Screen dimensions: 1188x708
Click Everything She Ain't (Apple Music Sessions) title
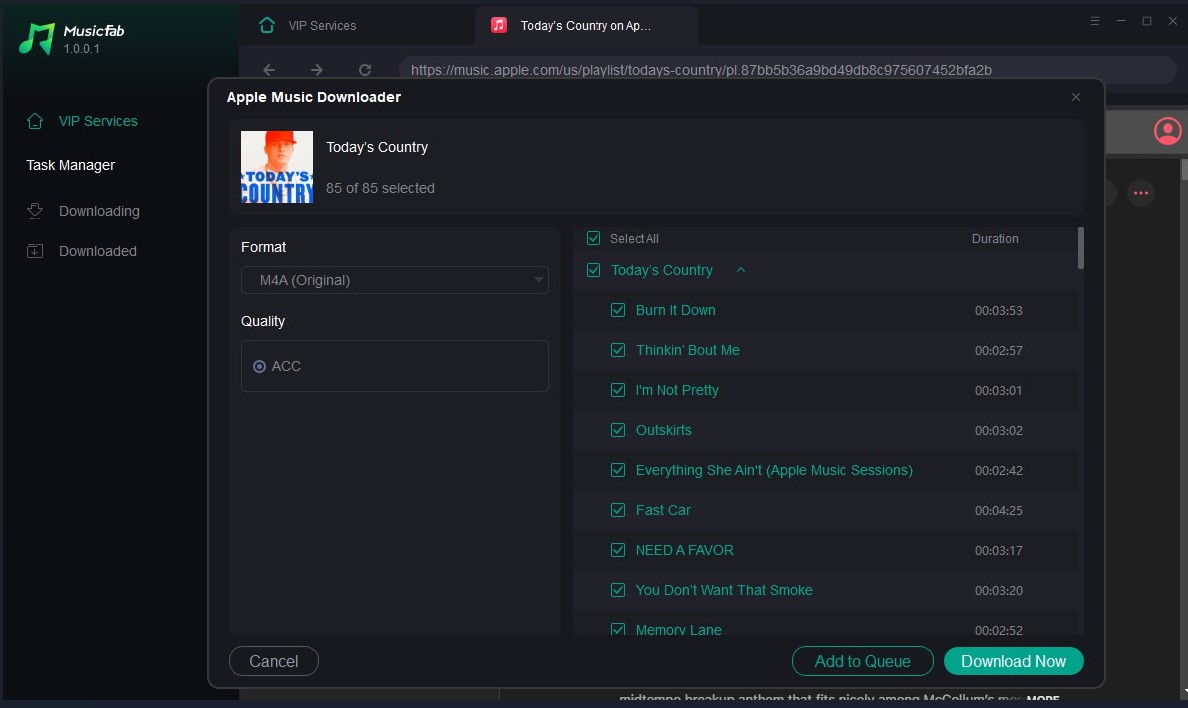coord(774,470)
